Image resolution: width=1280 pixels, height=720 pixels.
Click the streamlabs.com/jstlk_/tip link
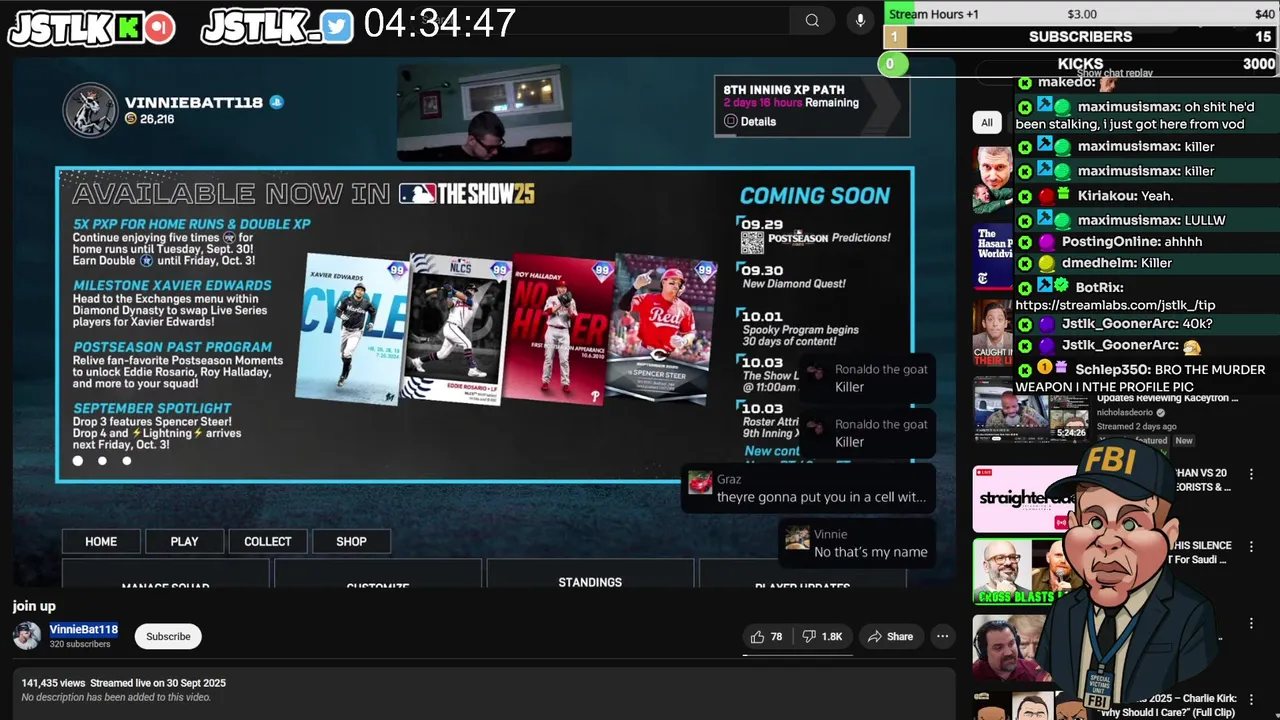point(1115,305)
